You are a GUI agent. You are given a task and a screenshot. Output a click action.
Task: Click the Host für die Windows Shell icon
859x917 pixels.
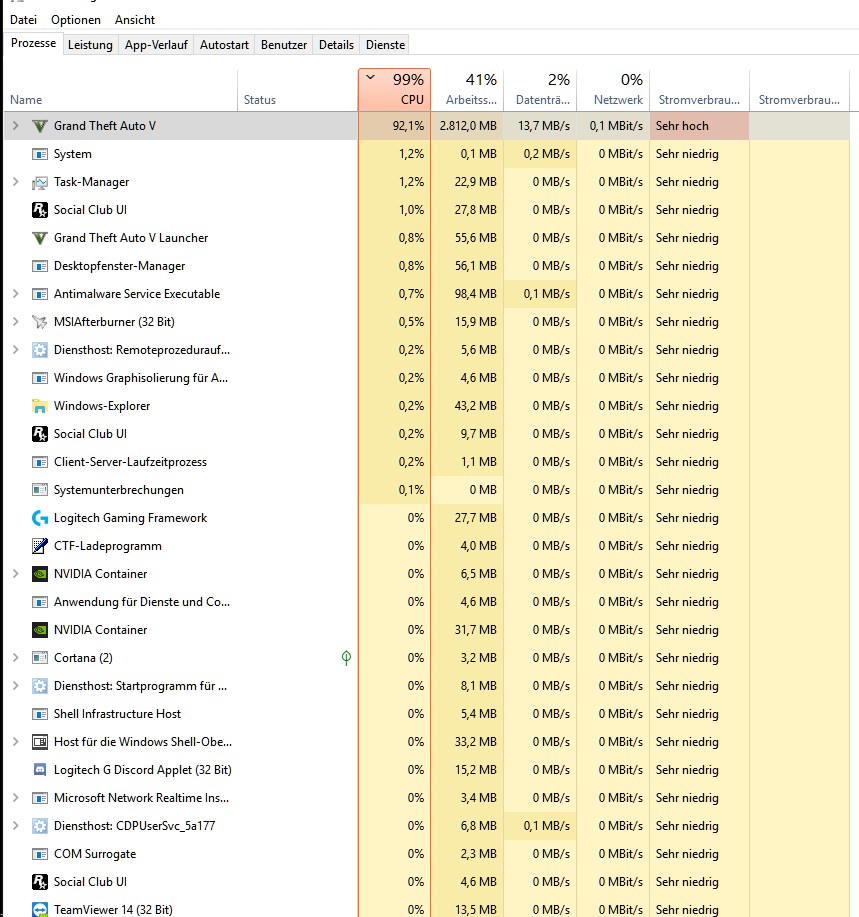(39, 742)
